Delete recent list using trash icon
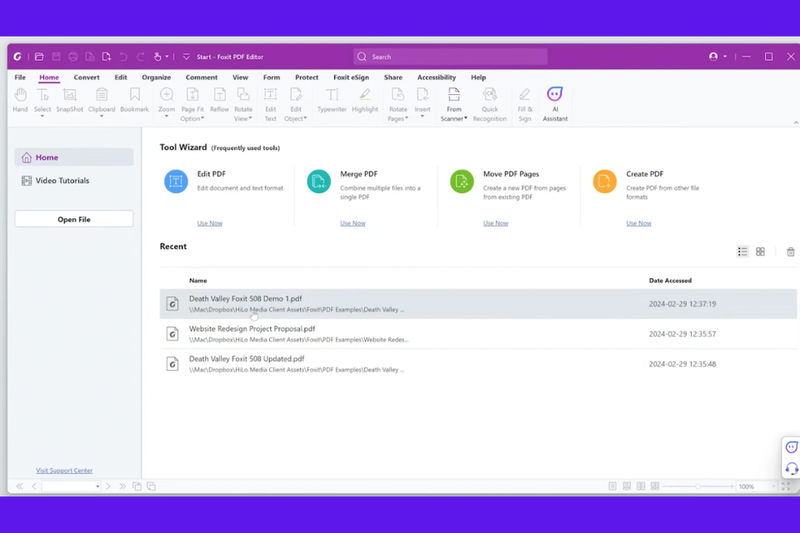The width and height of the screenshot is (800, 533). (790, 251)
